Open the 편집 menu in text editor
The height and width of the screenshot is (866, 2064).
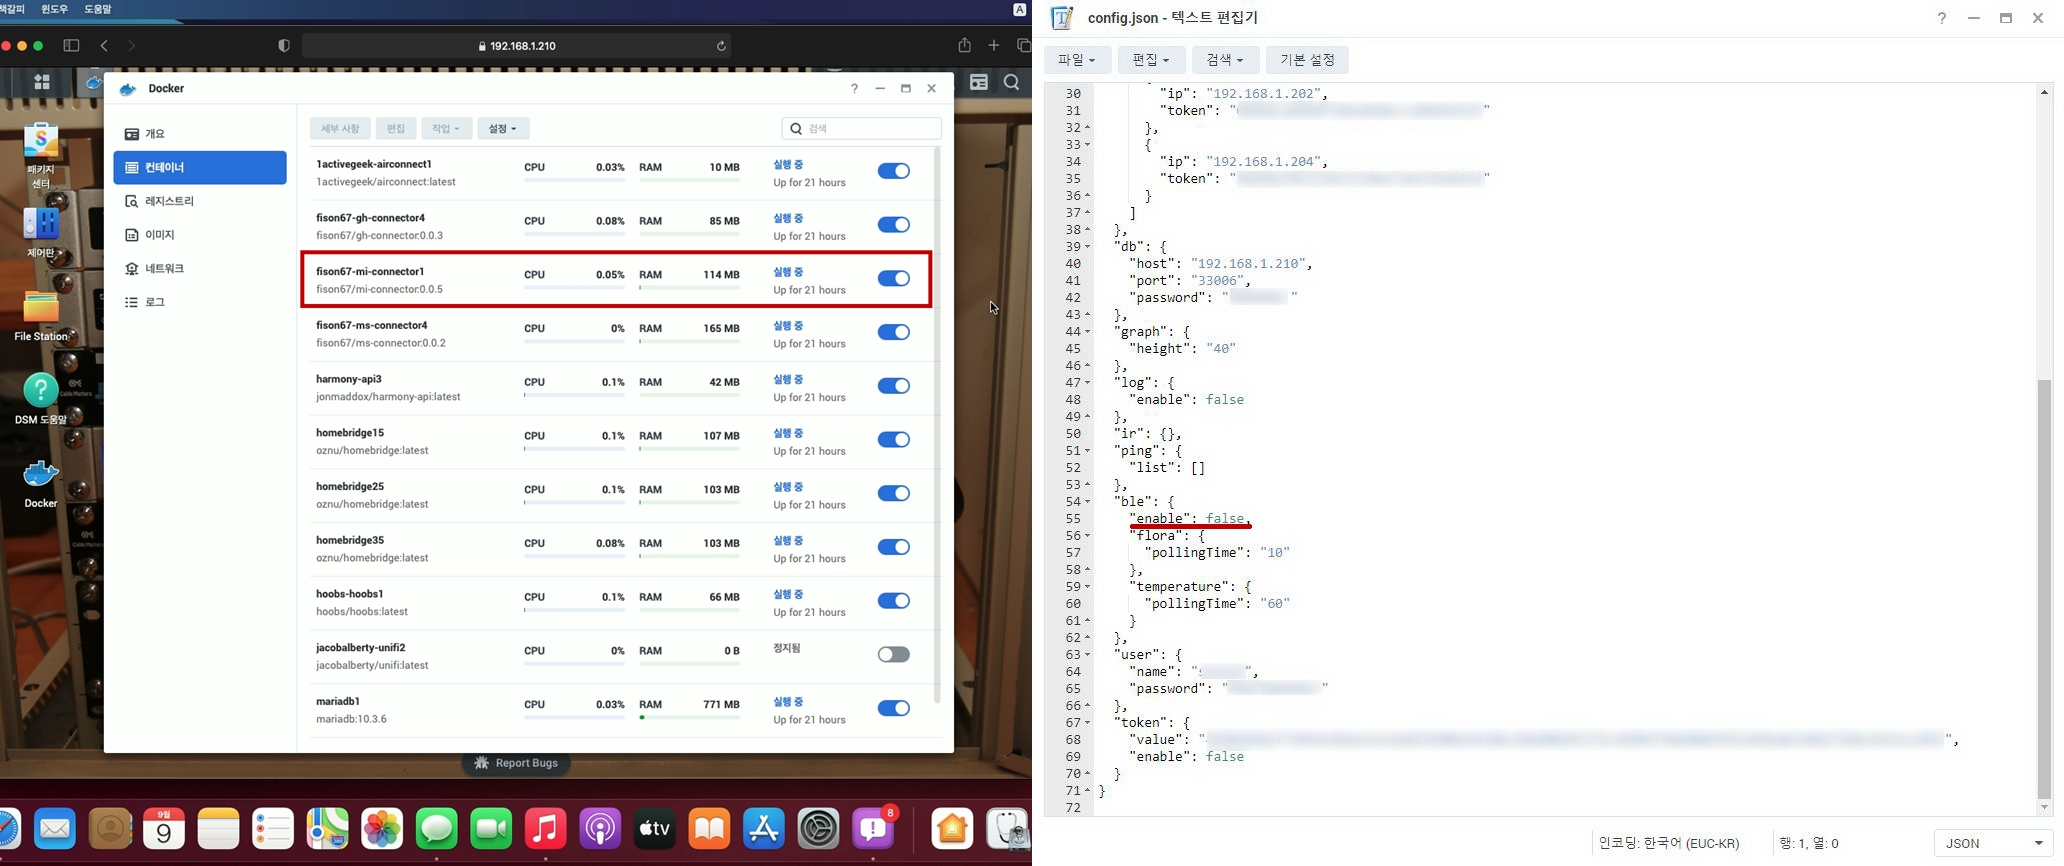coord(1151,60)
